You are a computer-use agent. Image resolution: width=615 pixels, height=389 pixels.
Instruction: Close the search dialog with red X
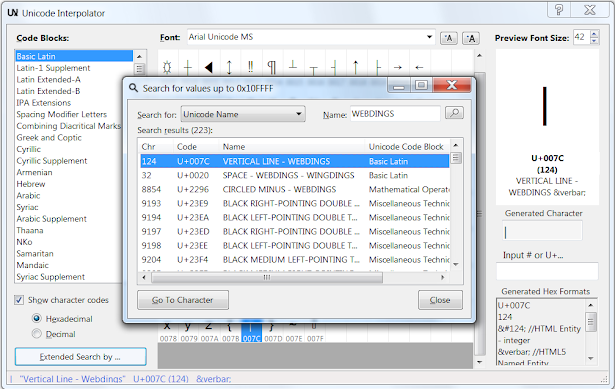coord(452,85)
